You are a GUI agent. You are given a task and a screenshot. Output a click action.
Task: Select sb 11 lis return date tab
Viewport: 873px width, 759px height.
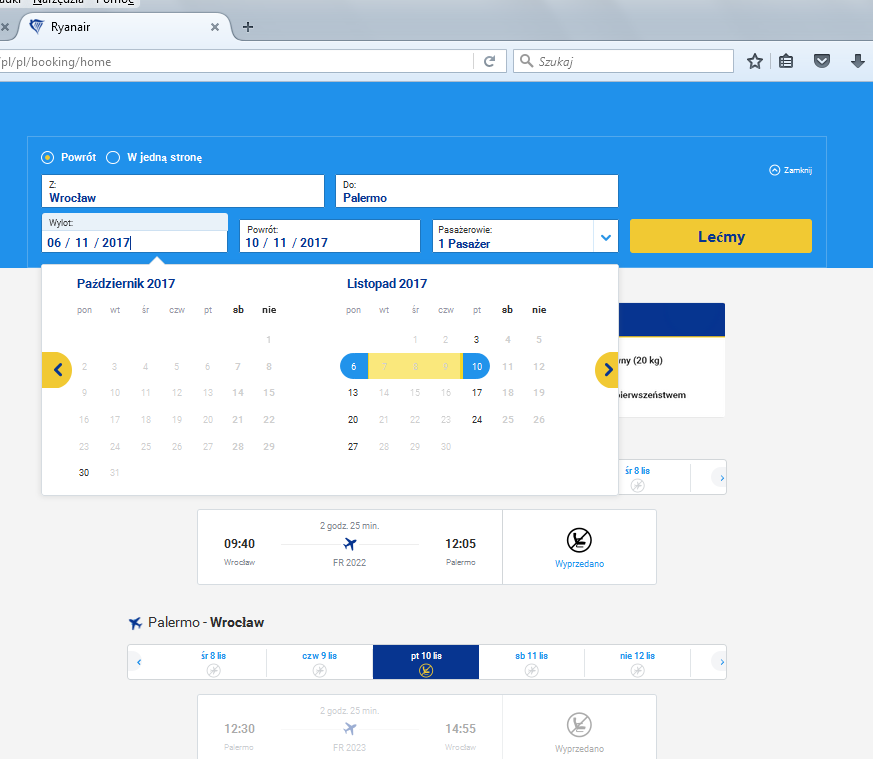point(532,662)
